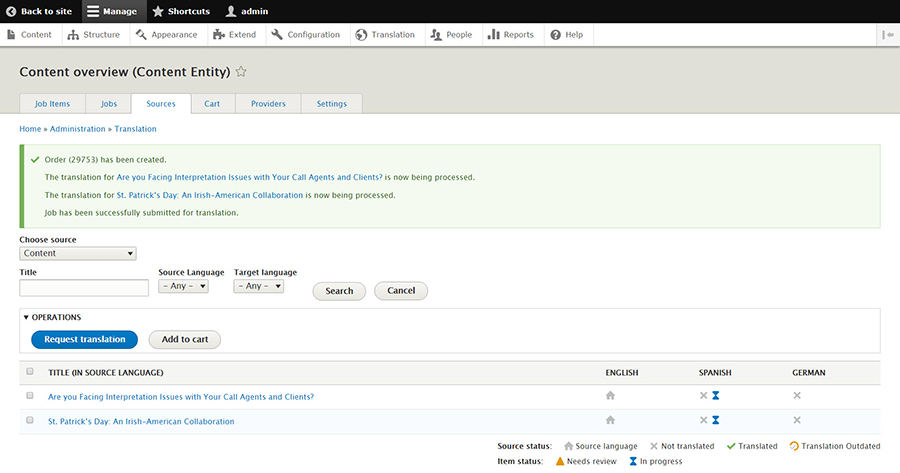The height and width of the screenshot is (473, 900).
Task: Click the Translation Outdated legend icon
Action: pyautogui.click(x=794, y=446)
